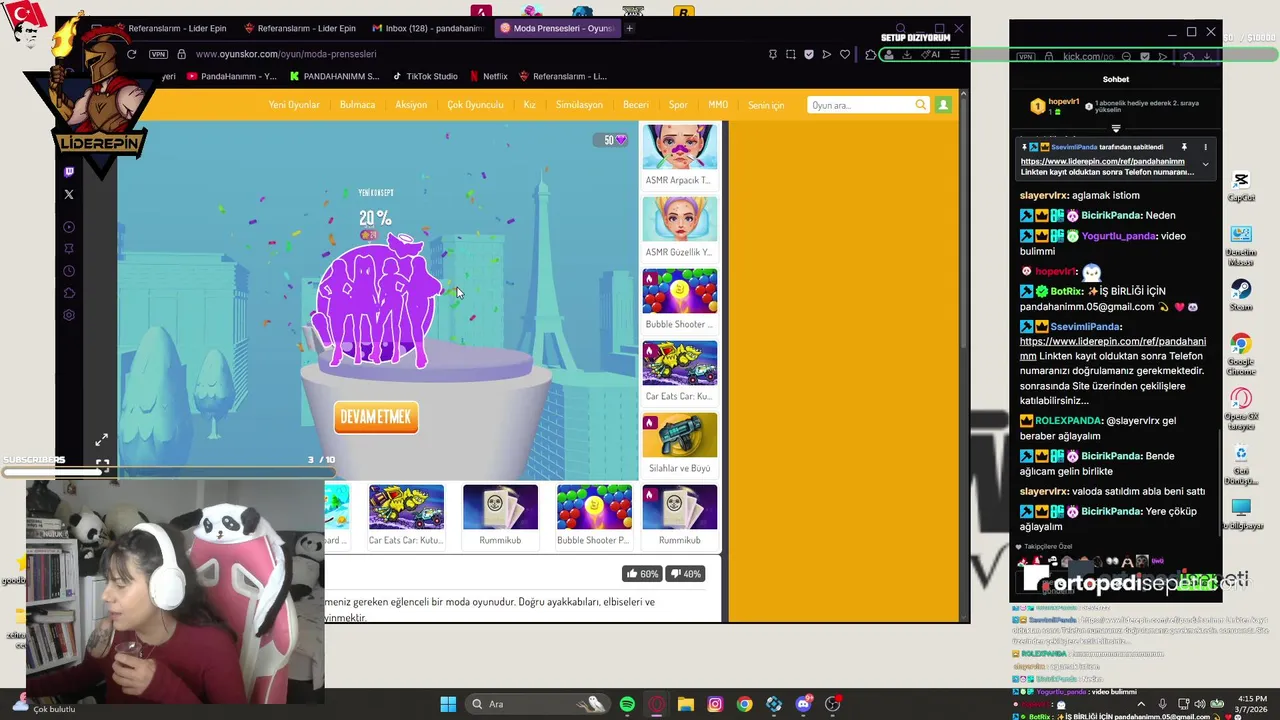Dislike the game with 40% thumbs down
The height and width of the screenshot is (720, 1280).
click(x=685, y=573)
